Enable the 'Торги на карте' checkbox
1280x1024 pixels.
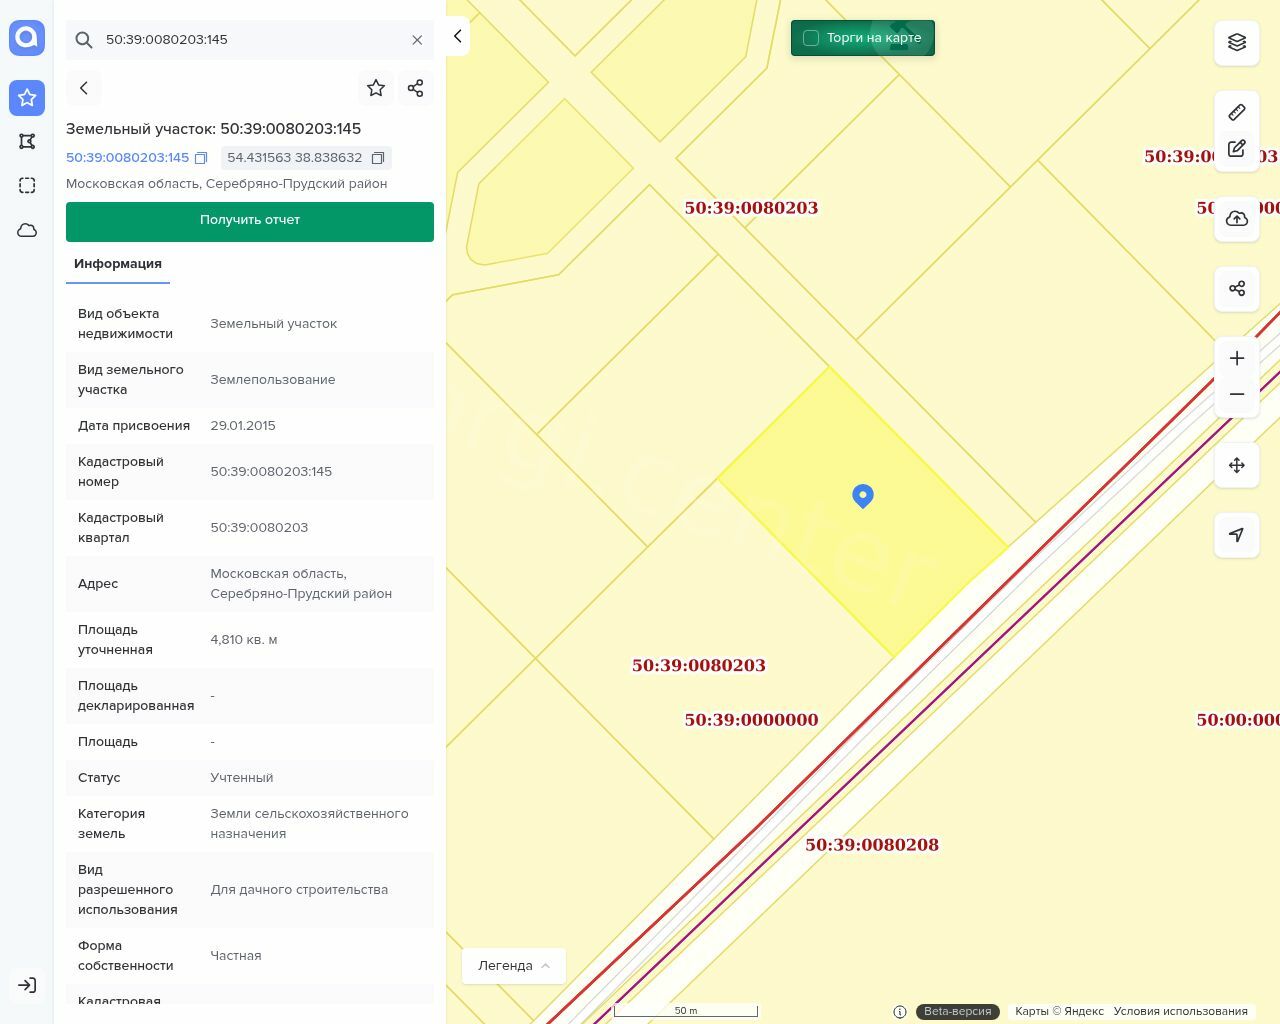tap(811, 38)
